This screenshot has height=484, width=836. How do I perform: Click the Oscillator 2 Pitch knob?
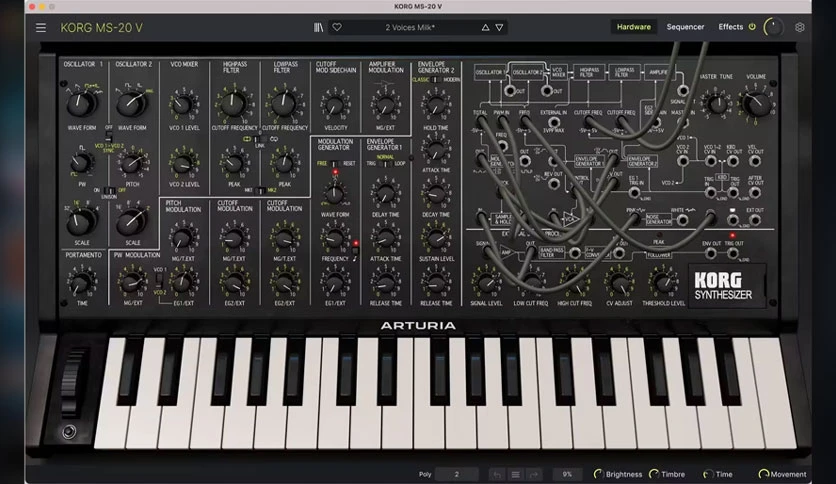click(x=131, y=164)
